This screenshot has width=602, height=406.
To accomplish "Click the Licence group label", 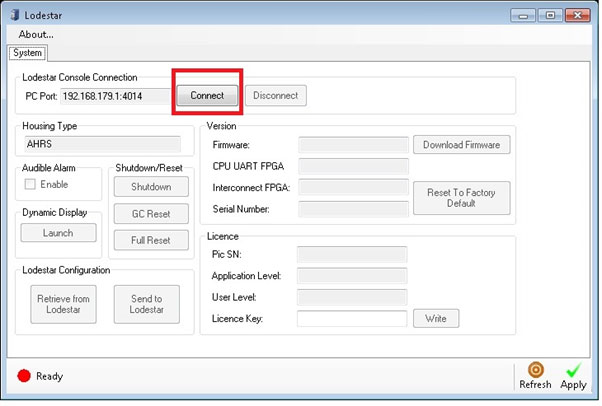I will [x=223, y=236].
